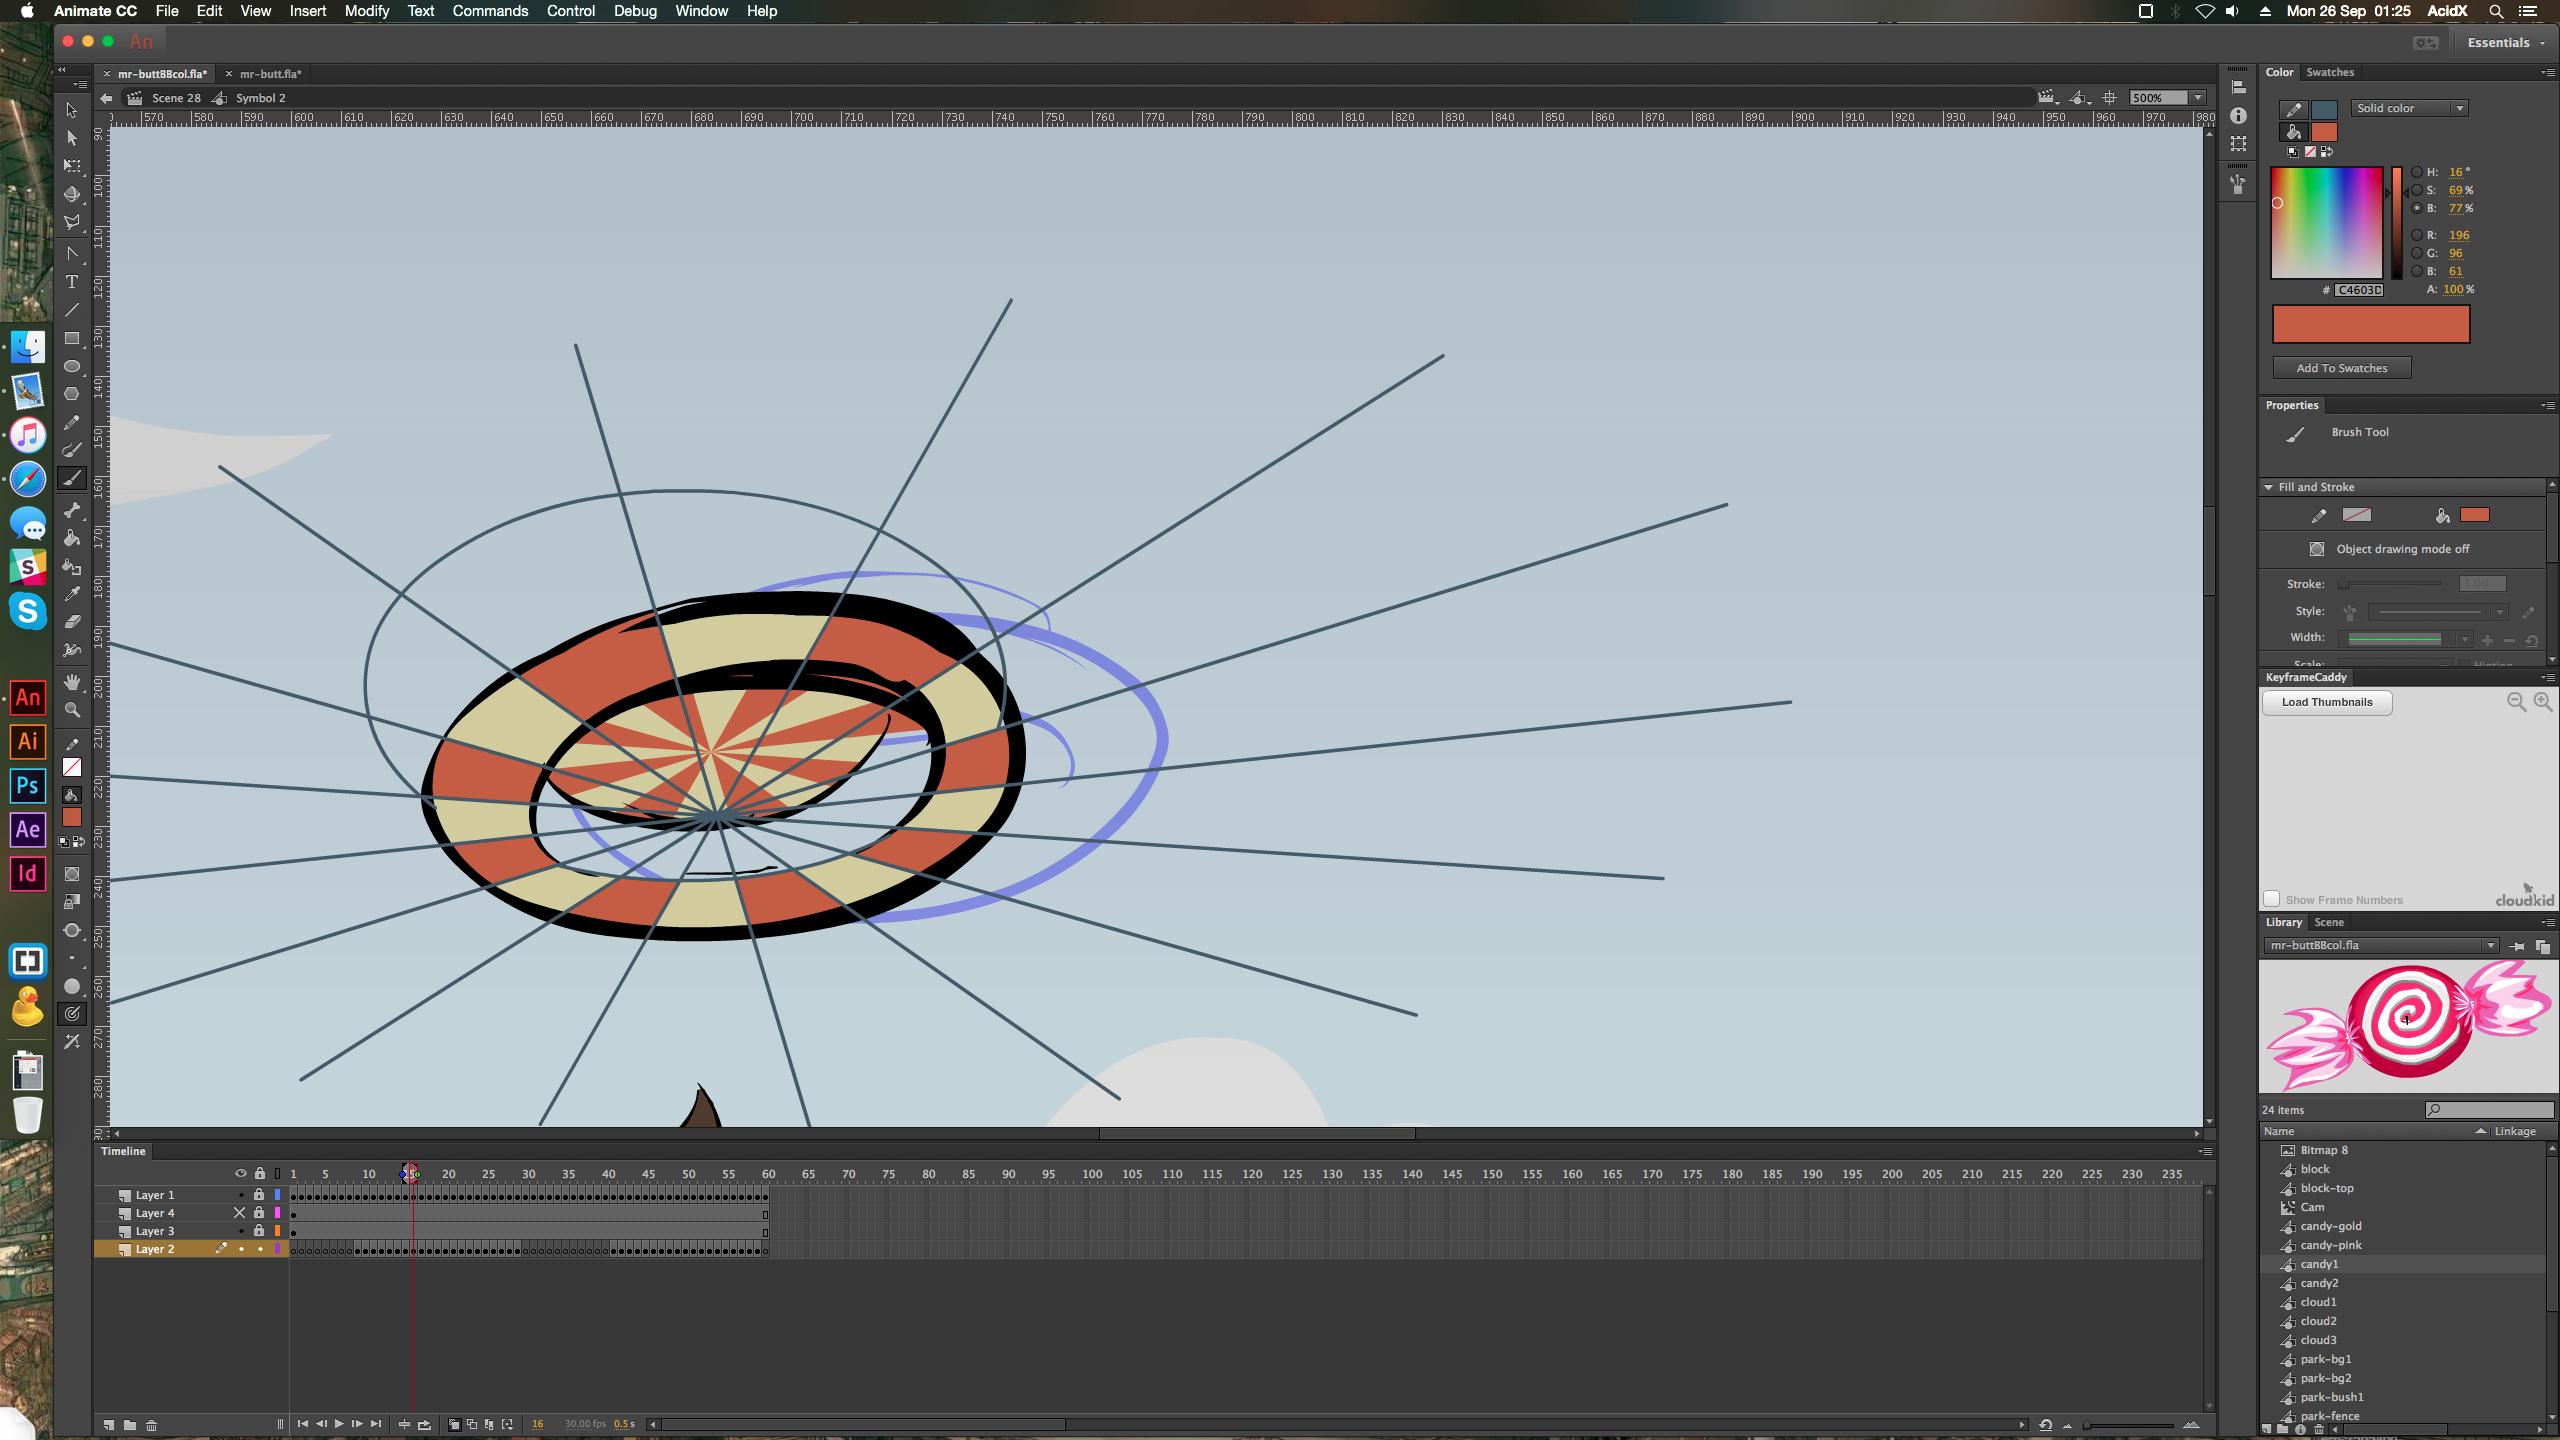Image resolution: width=2560 pixels, height=1440 pixels.
Task: Select the Eraser tool
Action: pyautogui.click(x=71, y=622)
